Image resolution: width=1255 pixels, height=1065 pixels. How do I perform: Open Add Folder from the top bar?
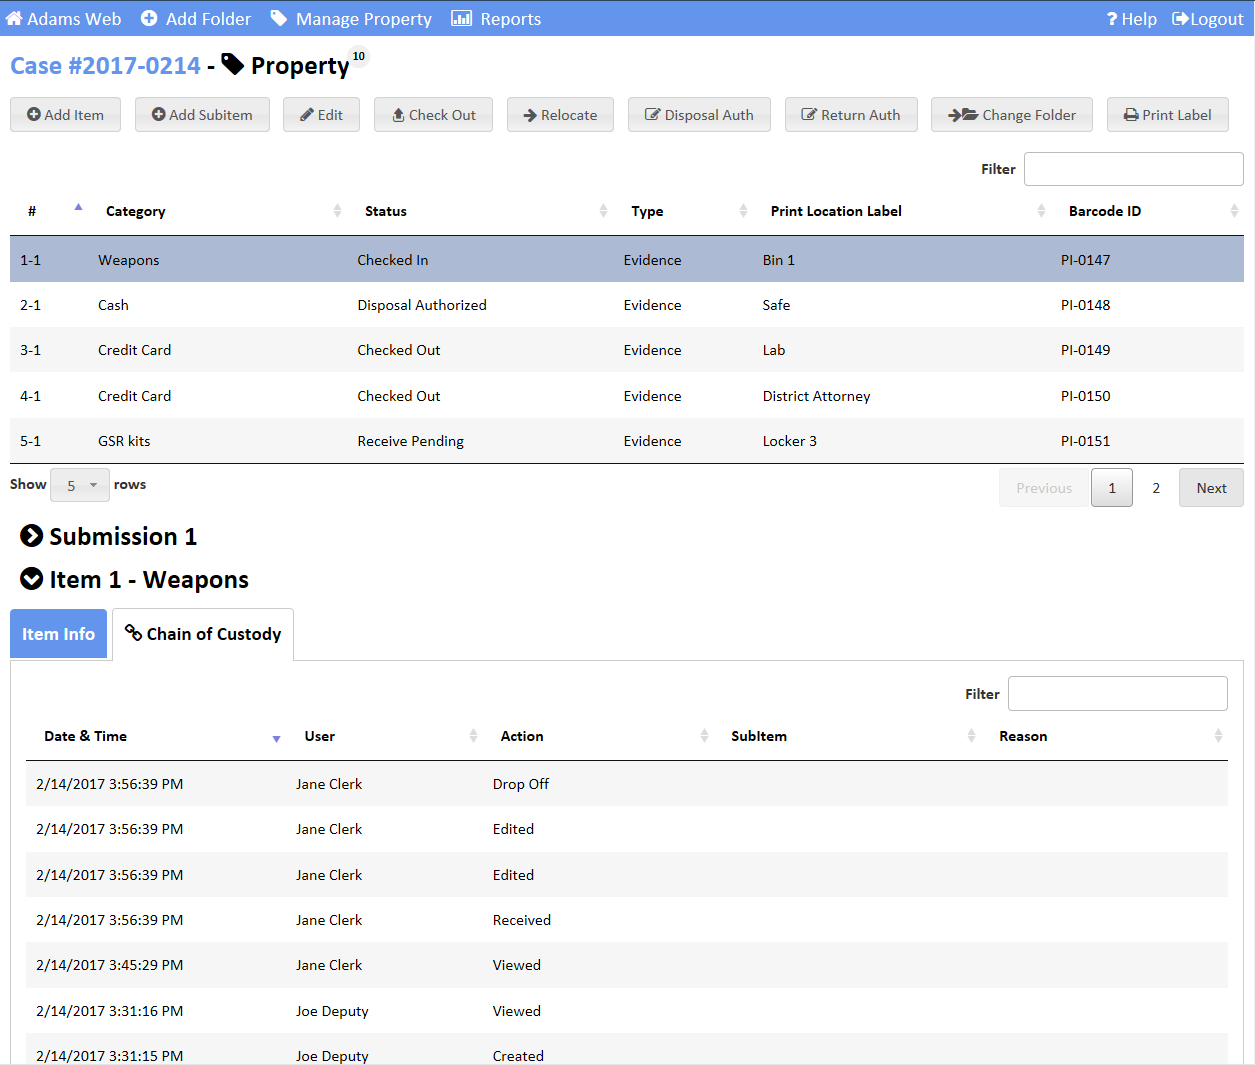coord(196,19)
